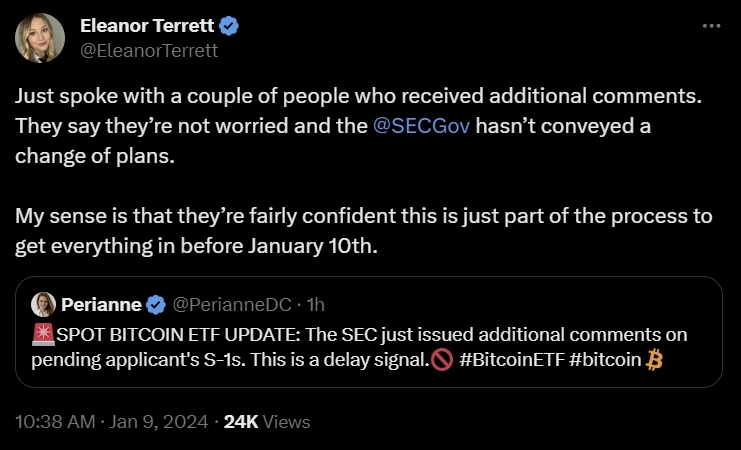Select the Perianne display name
741x450 pixels.
click(100, 304)
